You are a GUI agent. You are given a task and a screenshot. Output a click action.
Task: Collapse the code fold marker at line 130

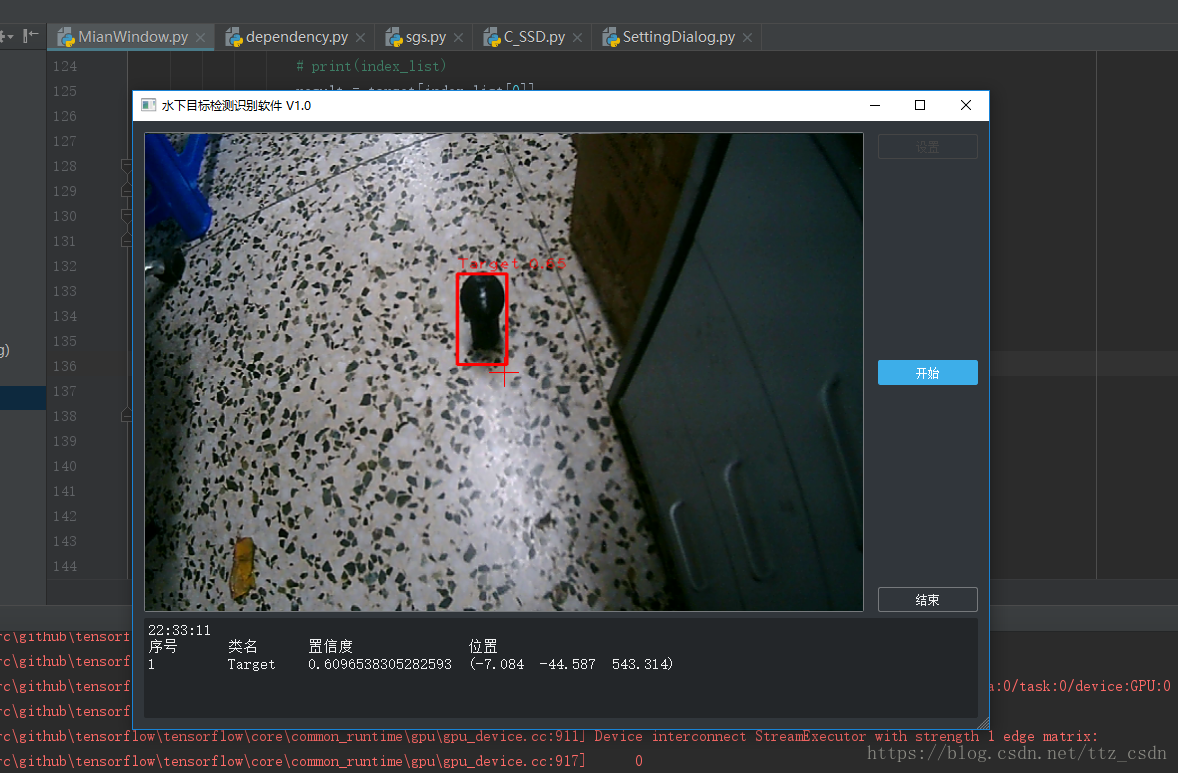pos(126,216)
